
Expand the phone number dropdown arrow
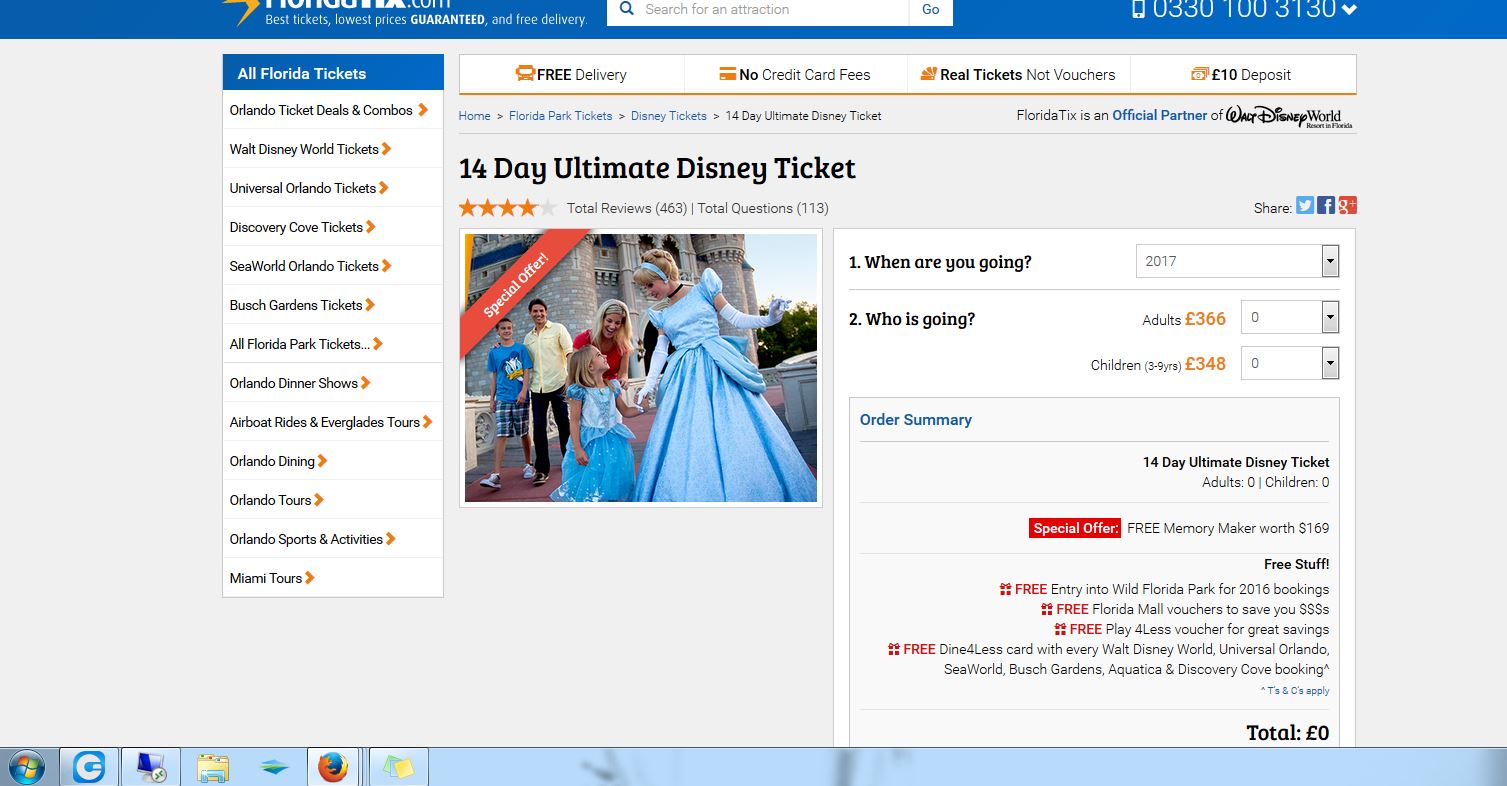click(1349, 11)
